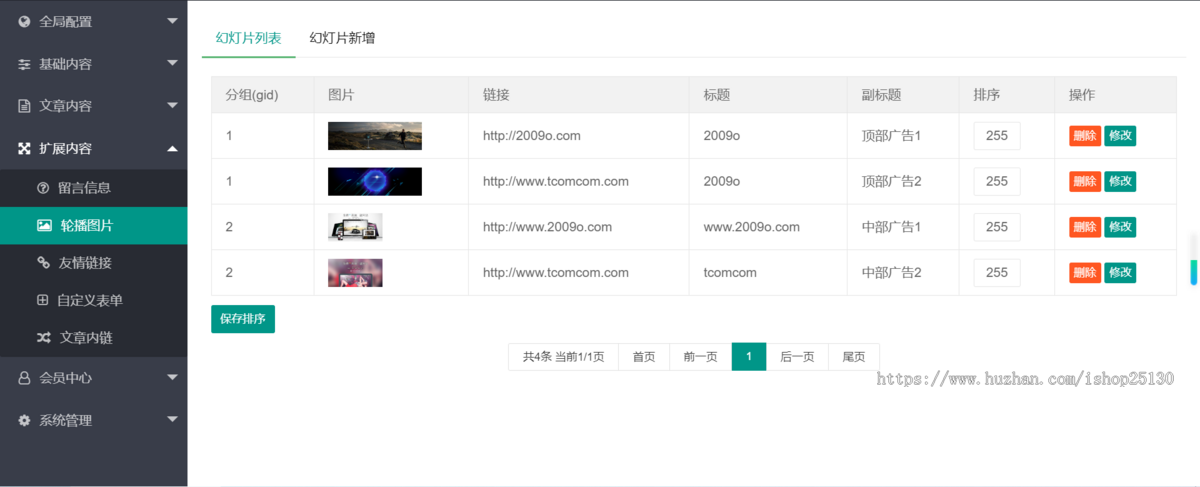
Task: Select 轮播图片 sidebar item
Action: coord(94,226)
